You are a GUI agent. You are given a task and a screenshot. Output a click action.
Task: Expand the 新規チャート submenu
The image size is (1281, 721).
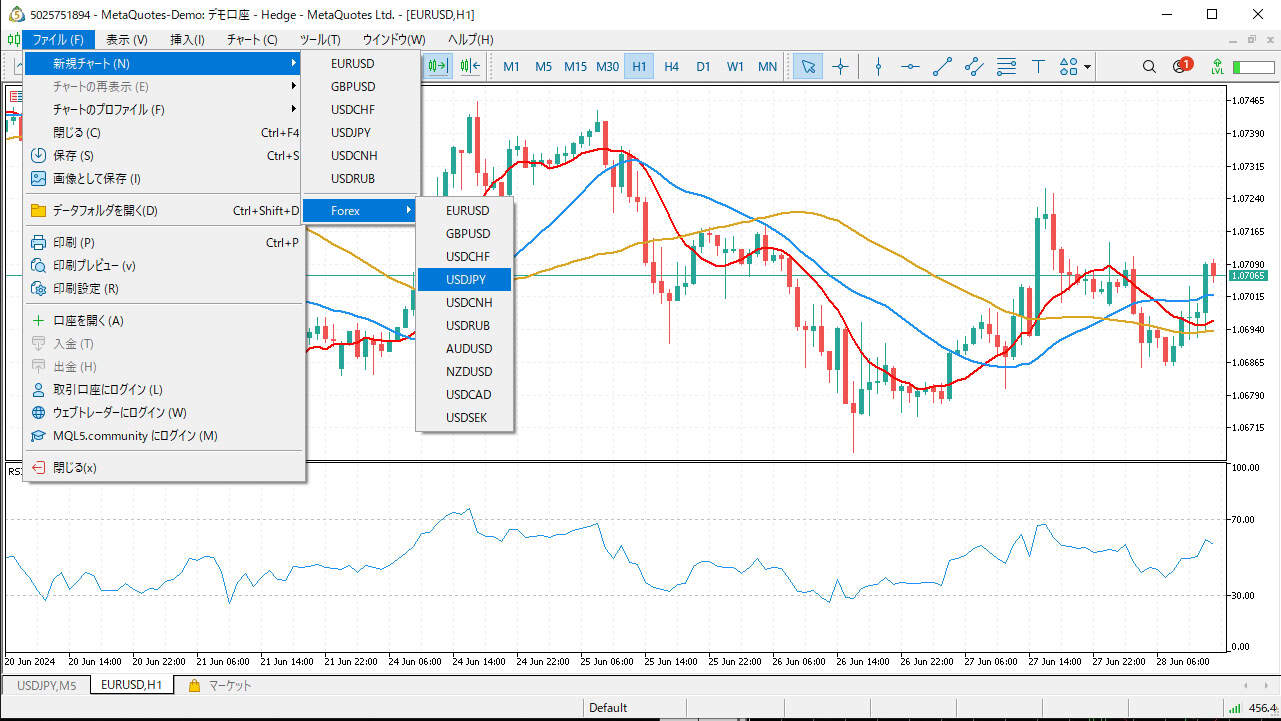pyautogui.click(x=163, y=63)
